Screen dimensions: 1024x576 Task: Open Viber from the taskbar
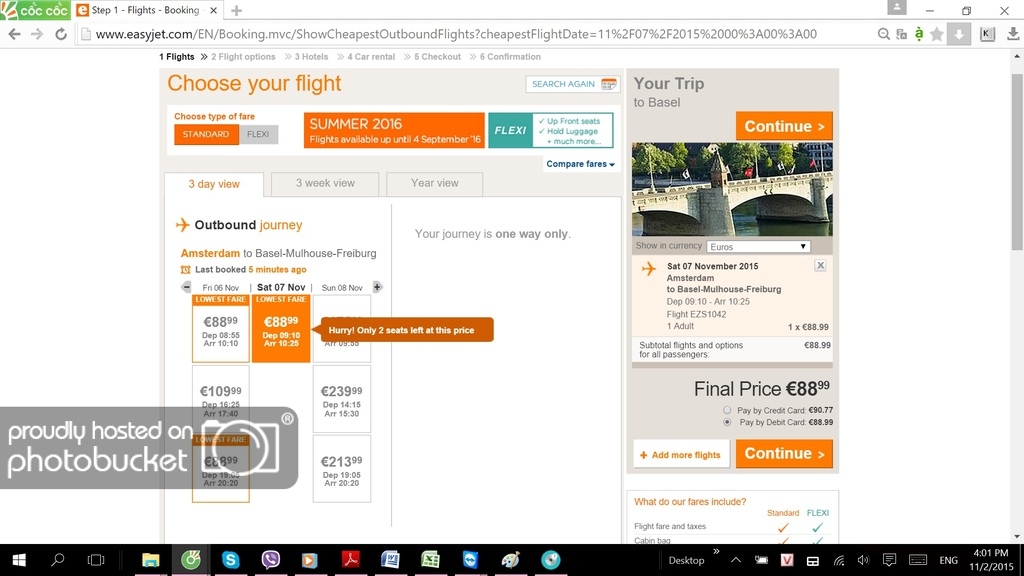click(x=270, y=560)
